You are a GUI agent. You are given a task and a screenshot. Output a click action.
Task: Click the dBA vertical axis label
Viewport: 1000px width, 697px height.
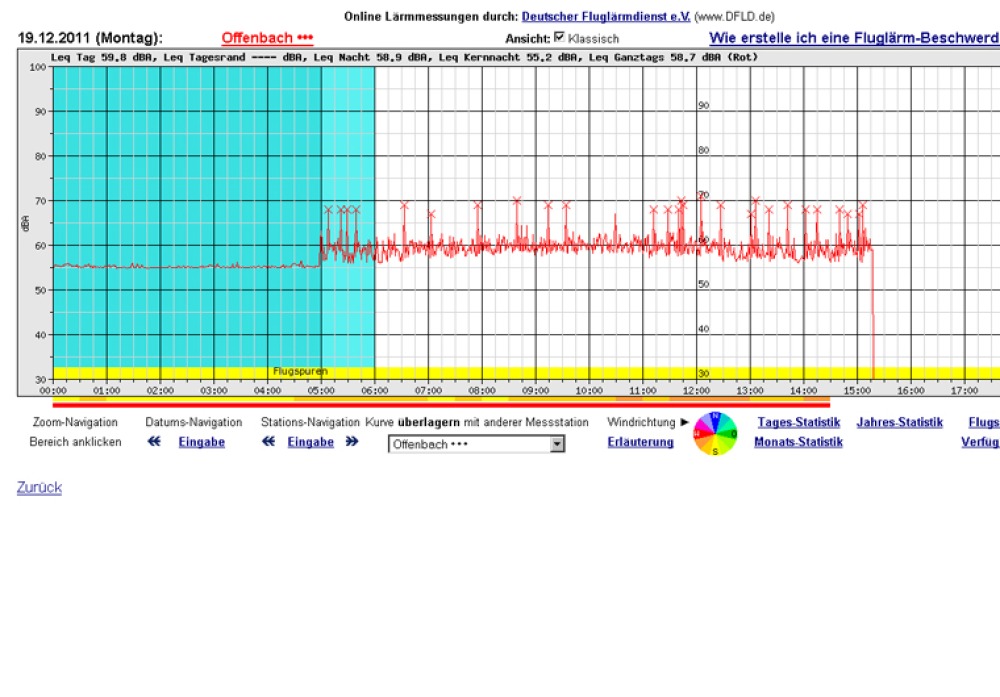(26, 224)
